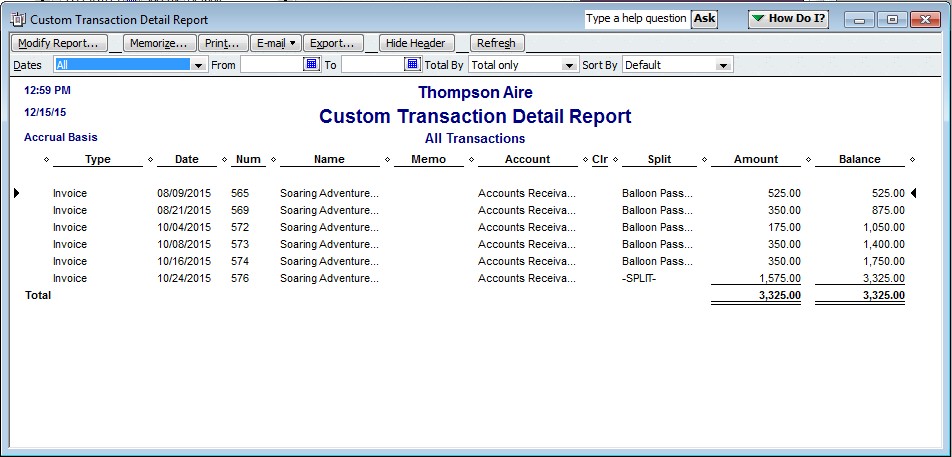
Task: Click the diamond resize handle before Type column
Action: coord(46,160)
